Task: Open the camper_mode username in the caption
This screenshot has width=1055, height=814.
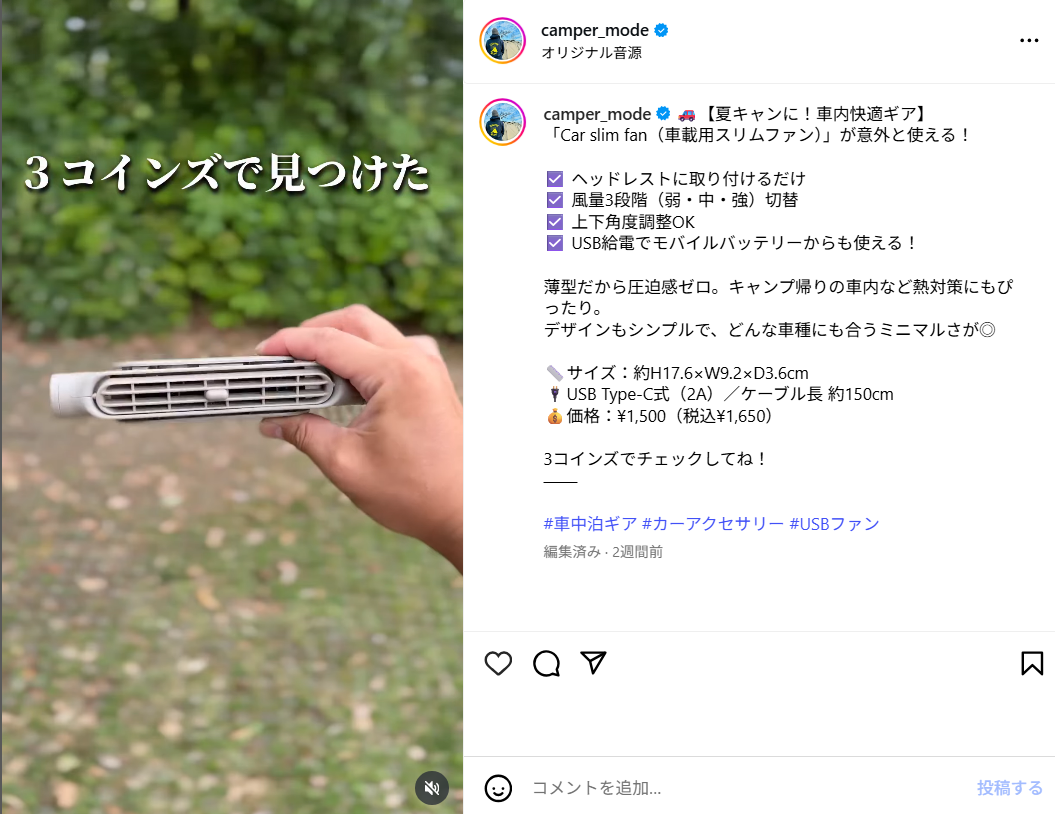Action: pyautogui.click(x=597, y=114)
